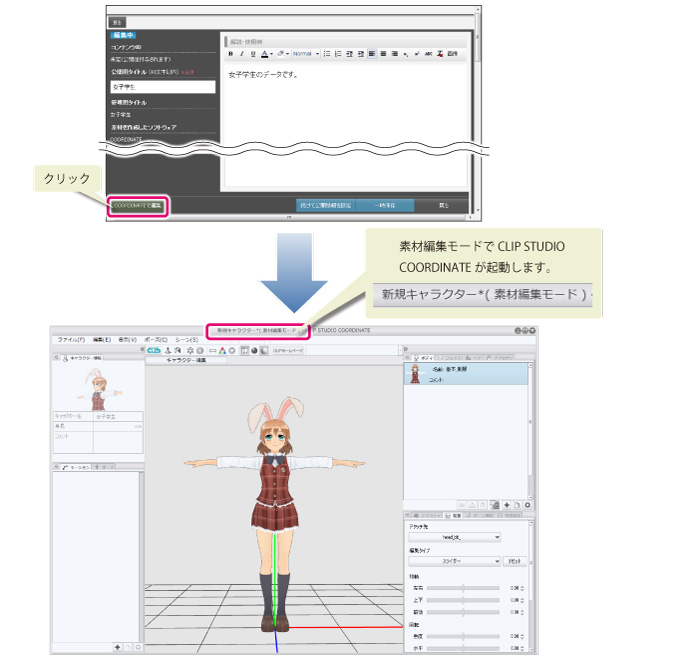
Task: Click the CLIP cloud icon in the COORDINATE toolbar
Action: pos(154,351)
